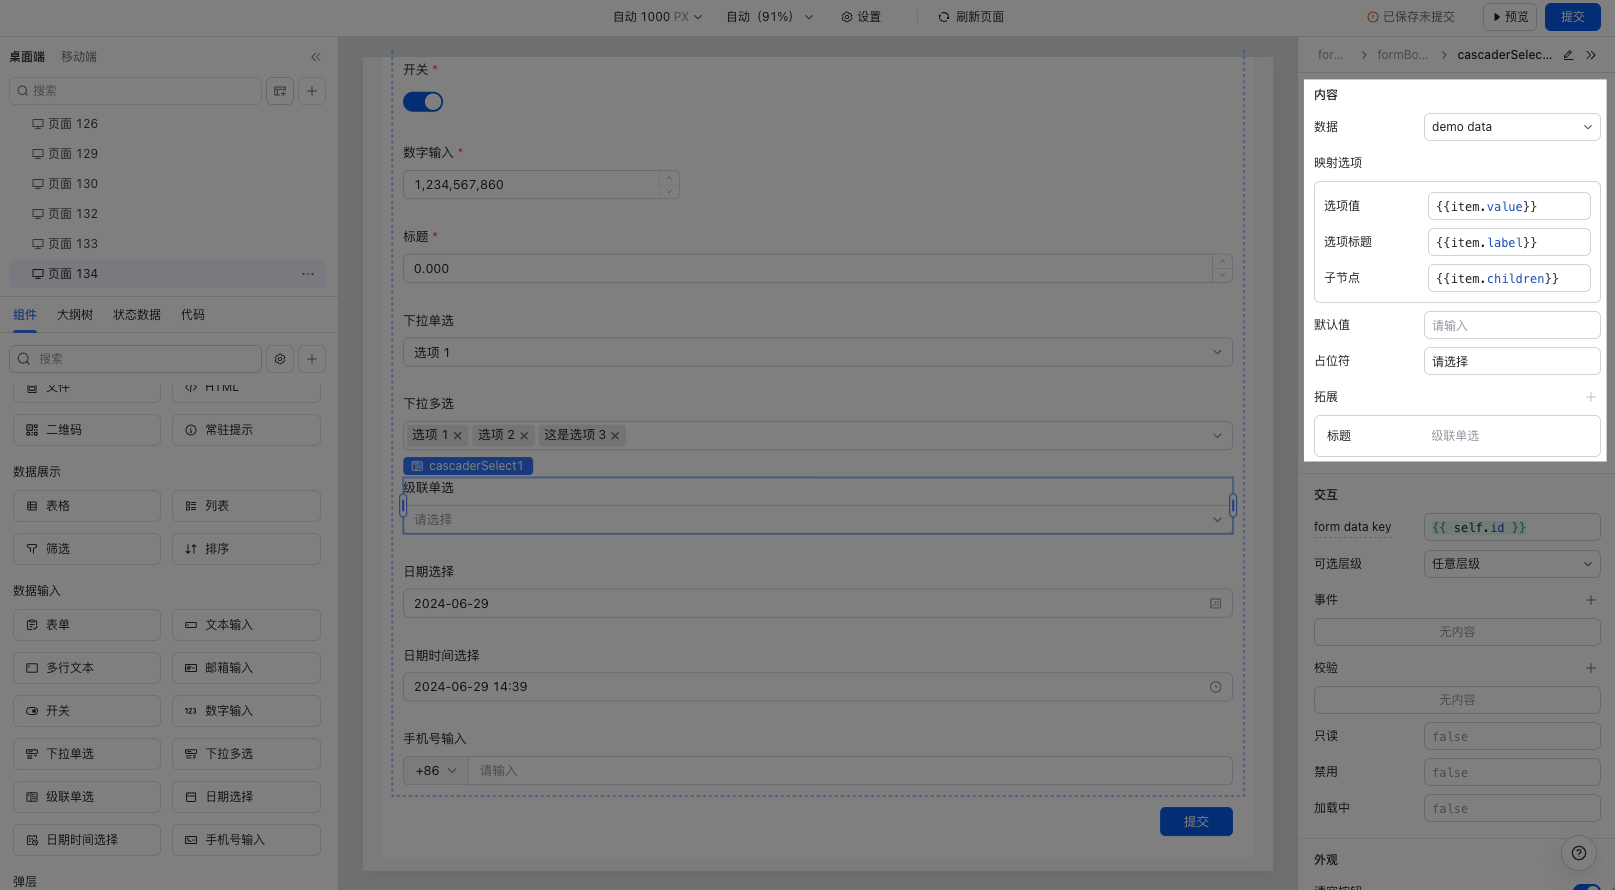The width and height of the screenshot is (1615, 890).
Task: Add 级联单选 component
Action: 87,797
